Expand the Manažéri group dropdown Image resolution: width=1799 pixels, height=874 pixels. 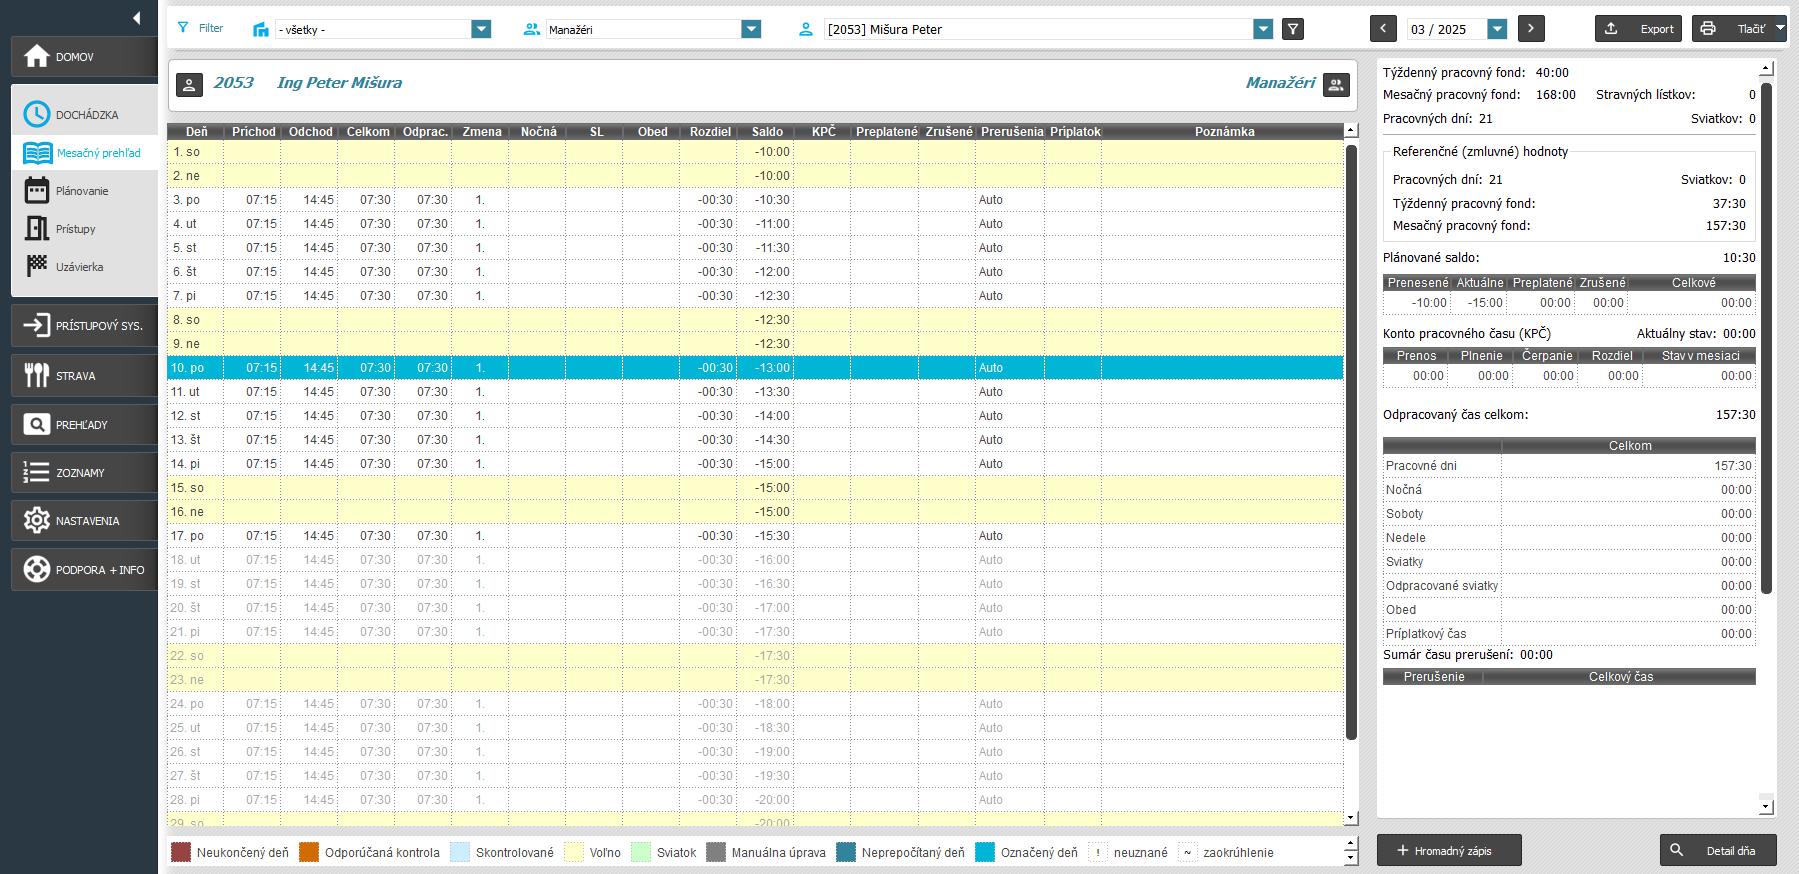click(x=751, y=29)
